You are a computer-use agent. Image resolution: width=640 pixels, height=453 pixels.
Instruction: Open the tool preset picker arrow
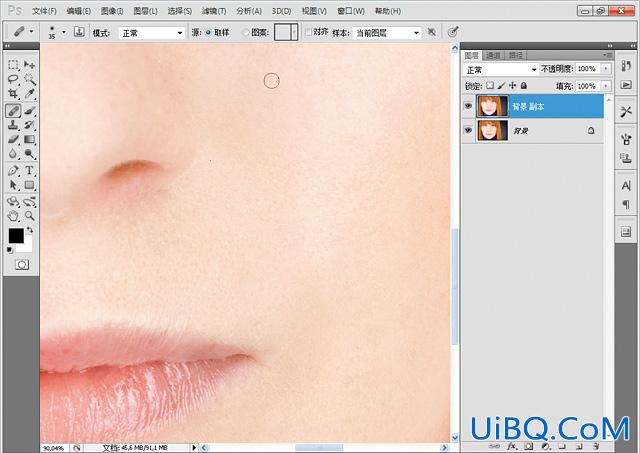[31, 32]
